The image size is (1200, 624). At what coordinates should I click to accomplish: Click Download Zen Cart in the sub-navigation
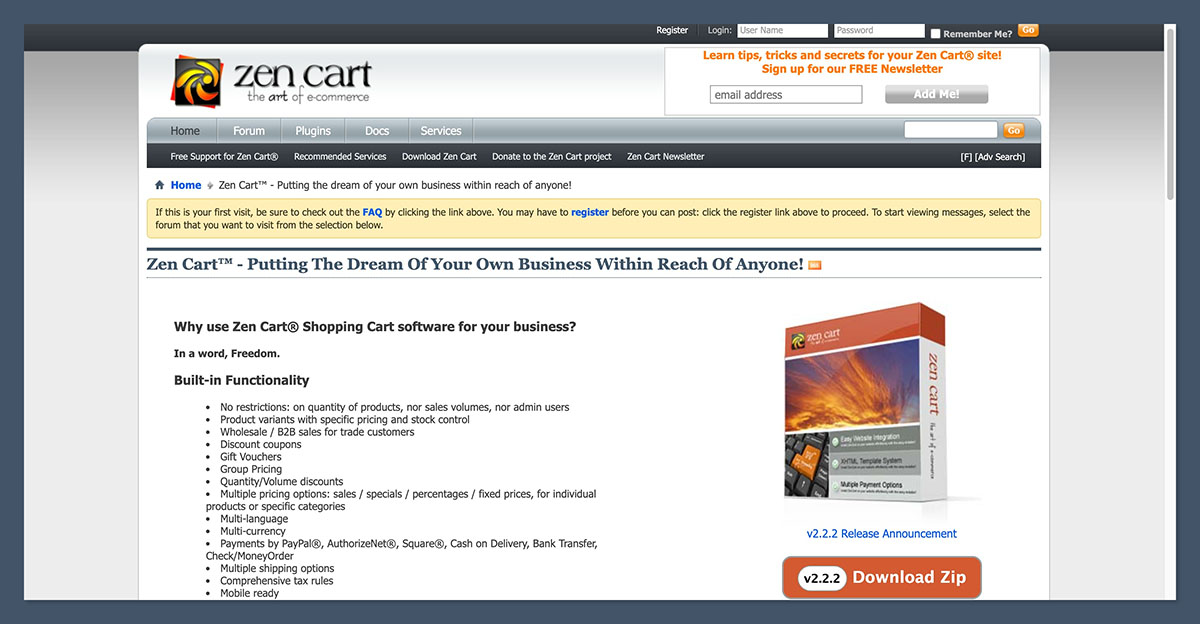click(x=439, y=157)
